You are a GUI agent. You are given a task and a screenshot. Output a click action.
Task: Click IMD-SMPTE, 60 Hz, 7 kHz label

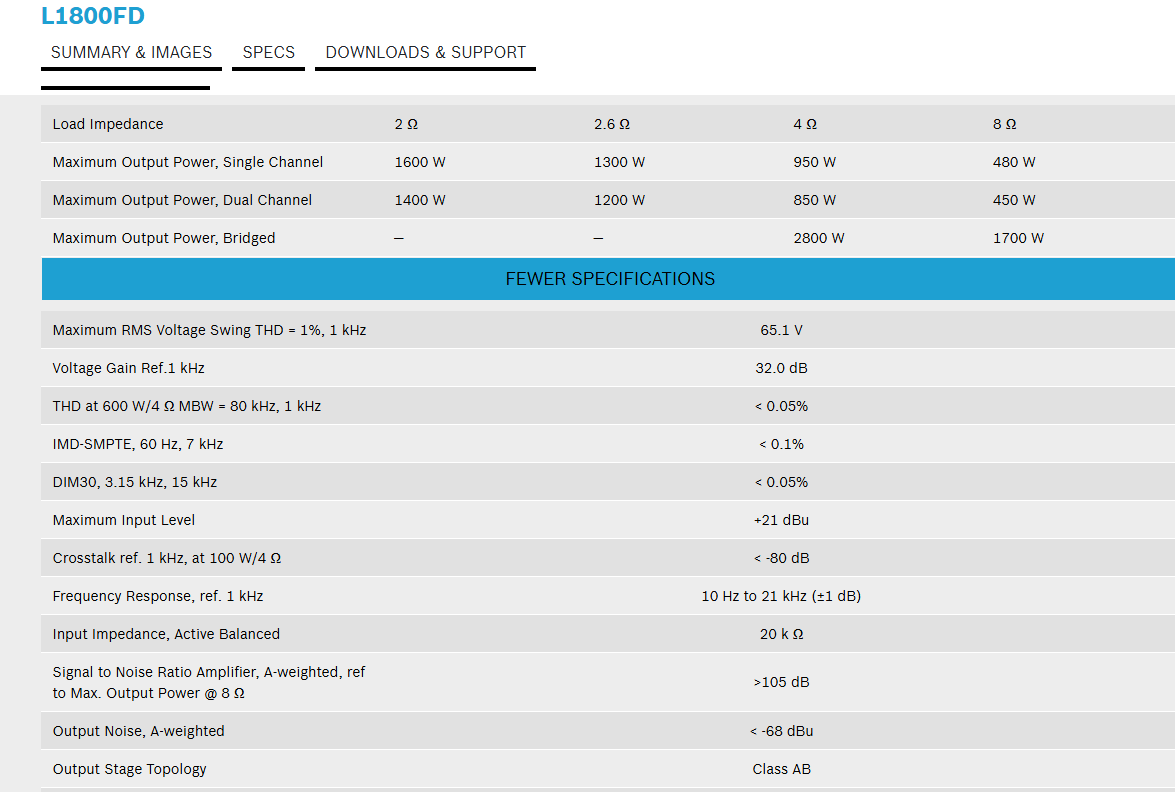click(x=138, y=444)
